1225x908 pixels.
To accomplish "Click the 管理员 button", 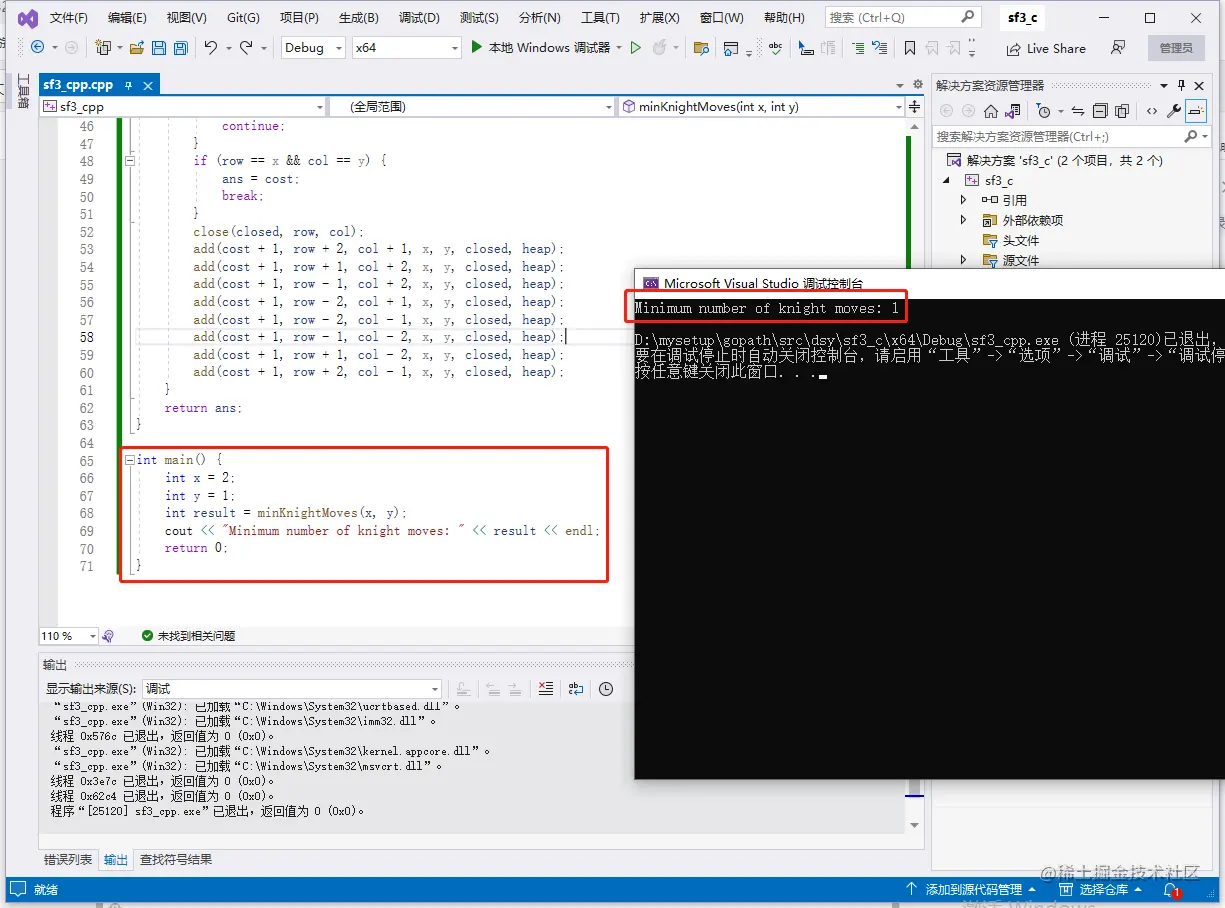I will [x=1176, y=48].
